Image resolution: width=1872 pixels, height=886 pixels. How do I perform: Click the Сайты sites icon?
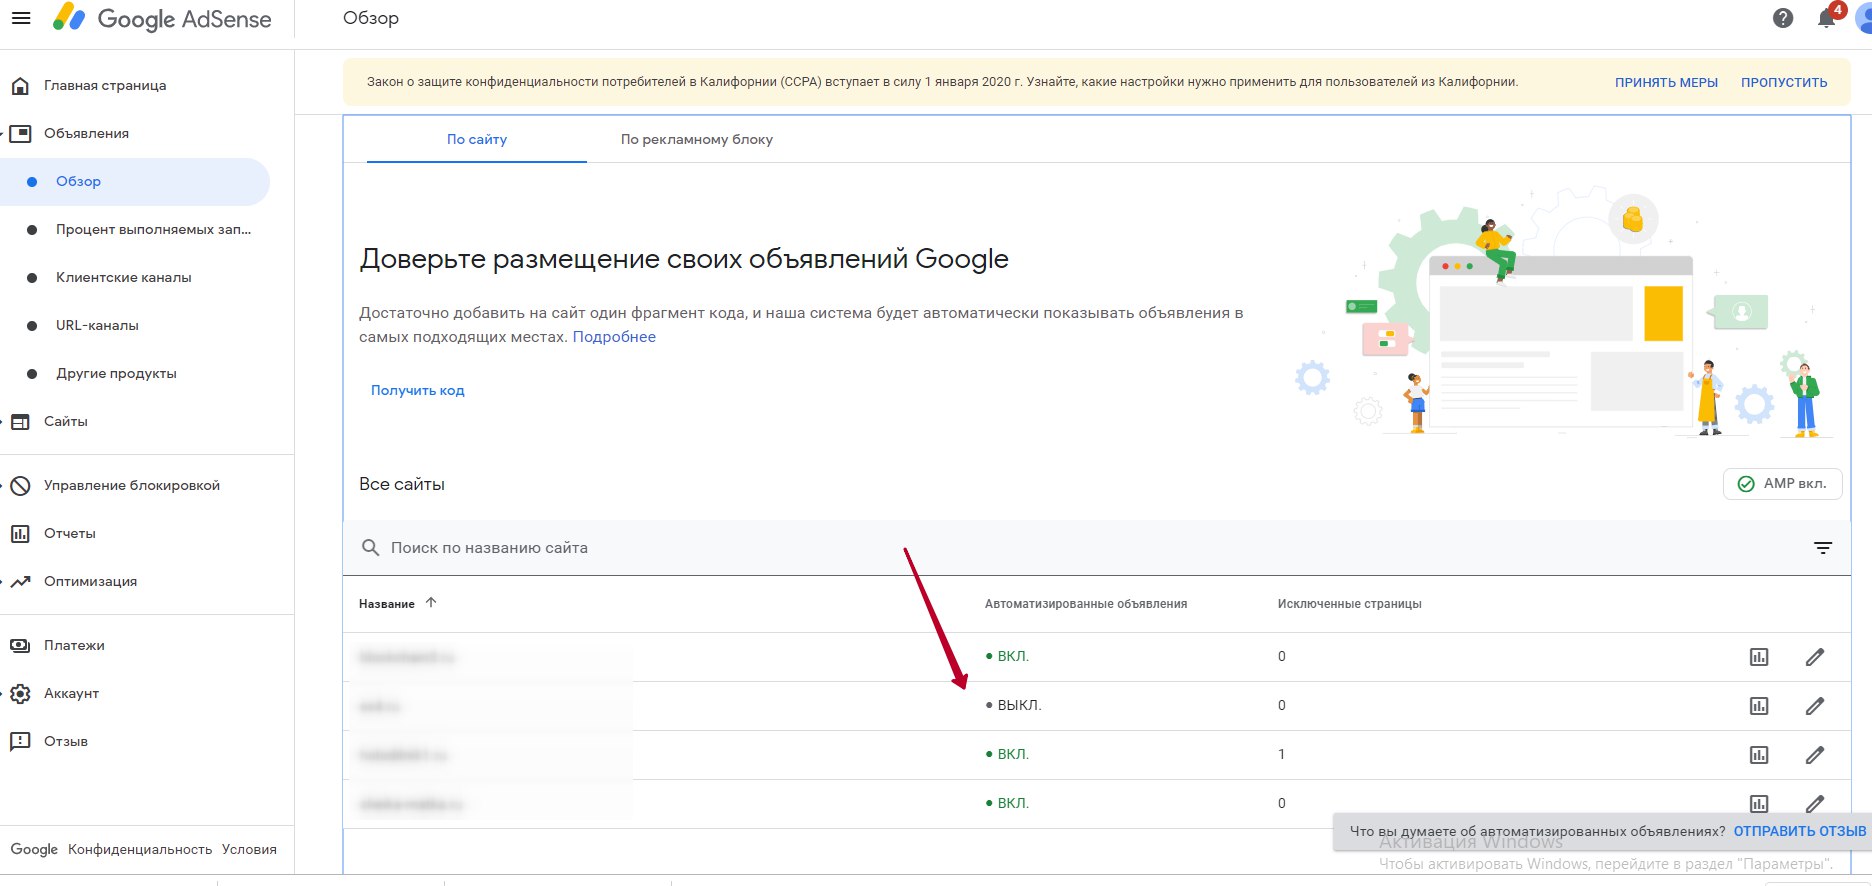point(20,422)
